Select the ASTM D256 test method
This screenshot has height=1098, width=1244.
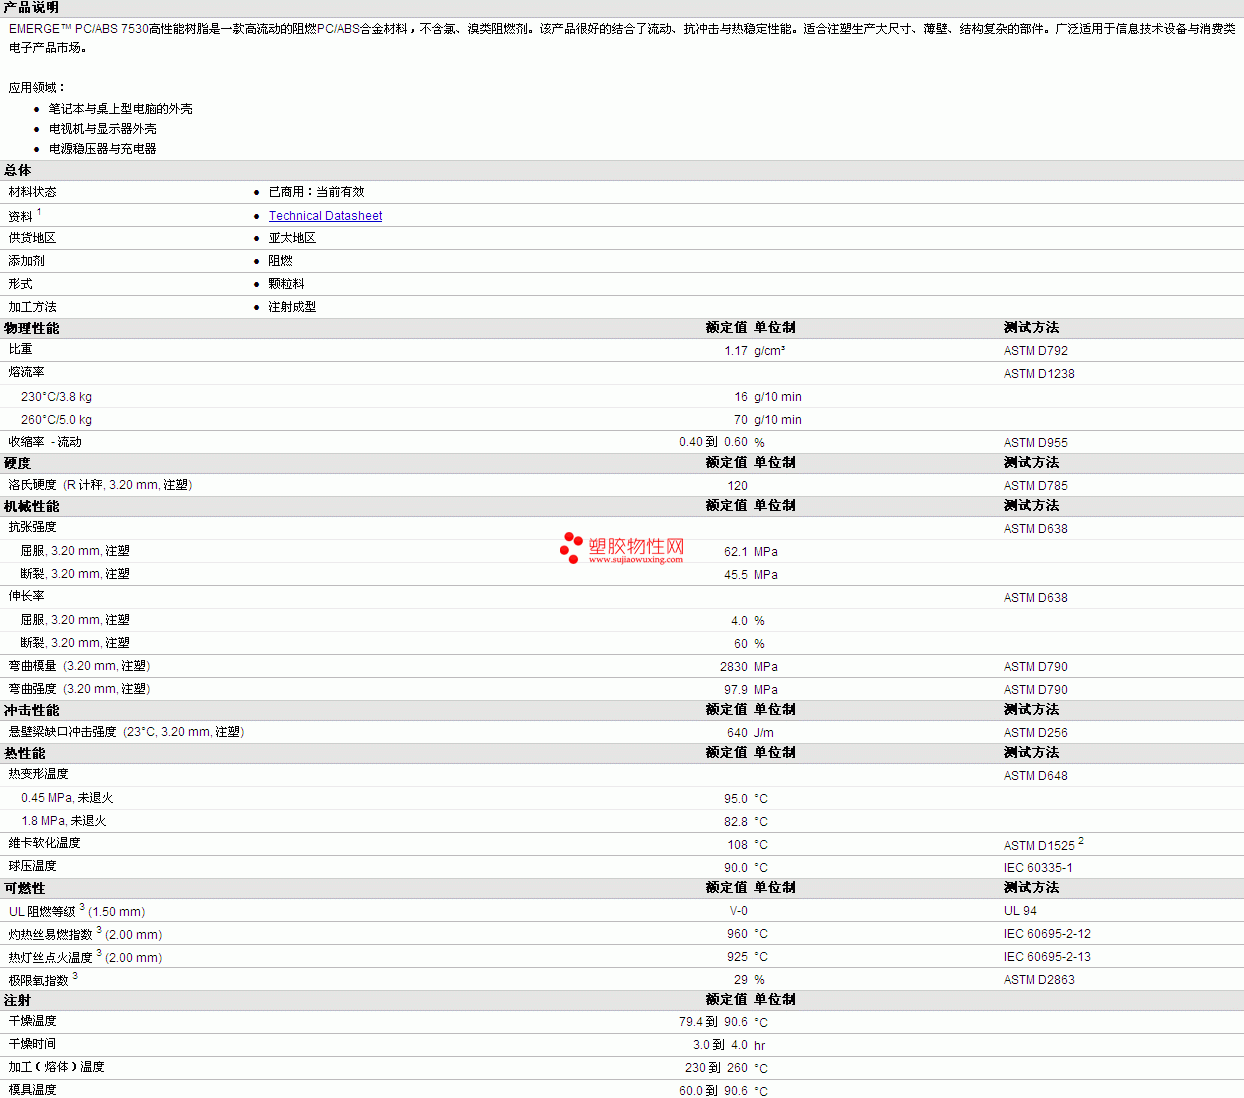1036,733
